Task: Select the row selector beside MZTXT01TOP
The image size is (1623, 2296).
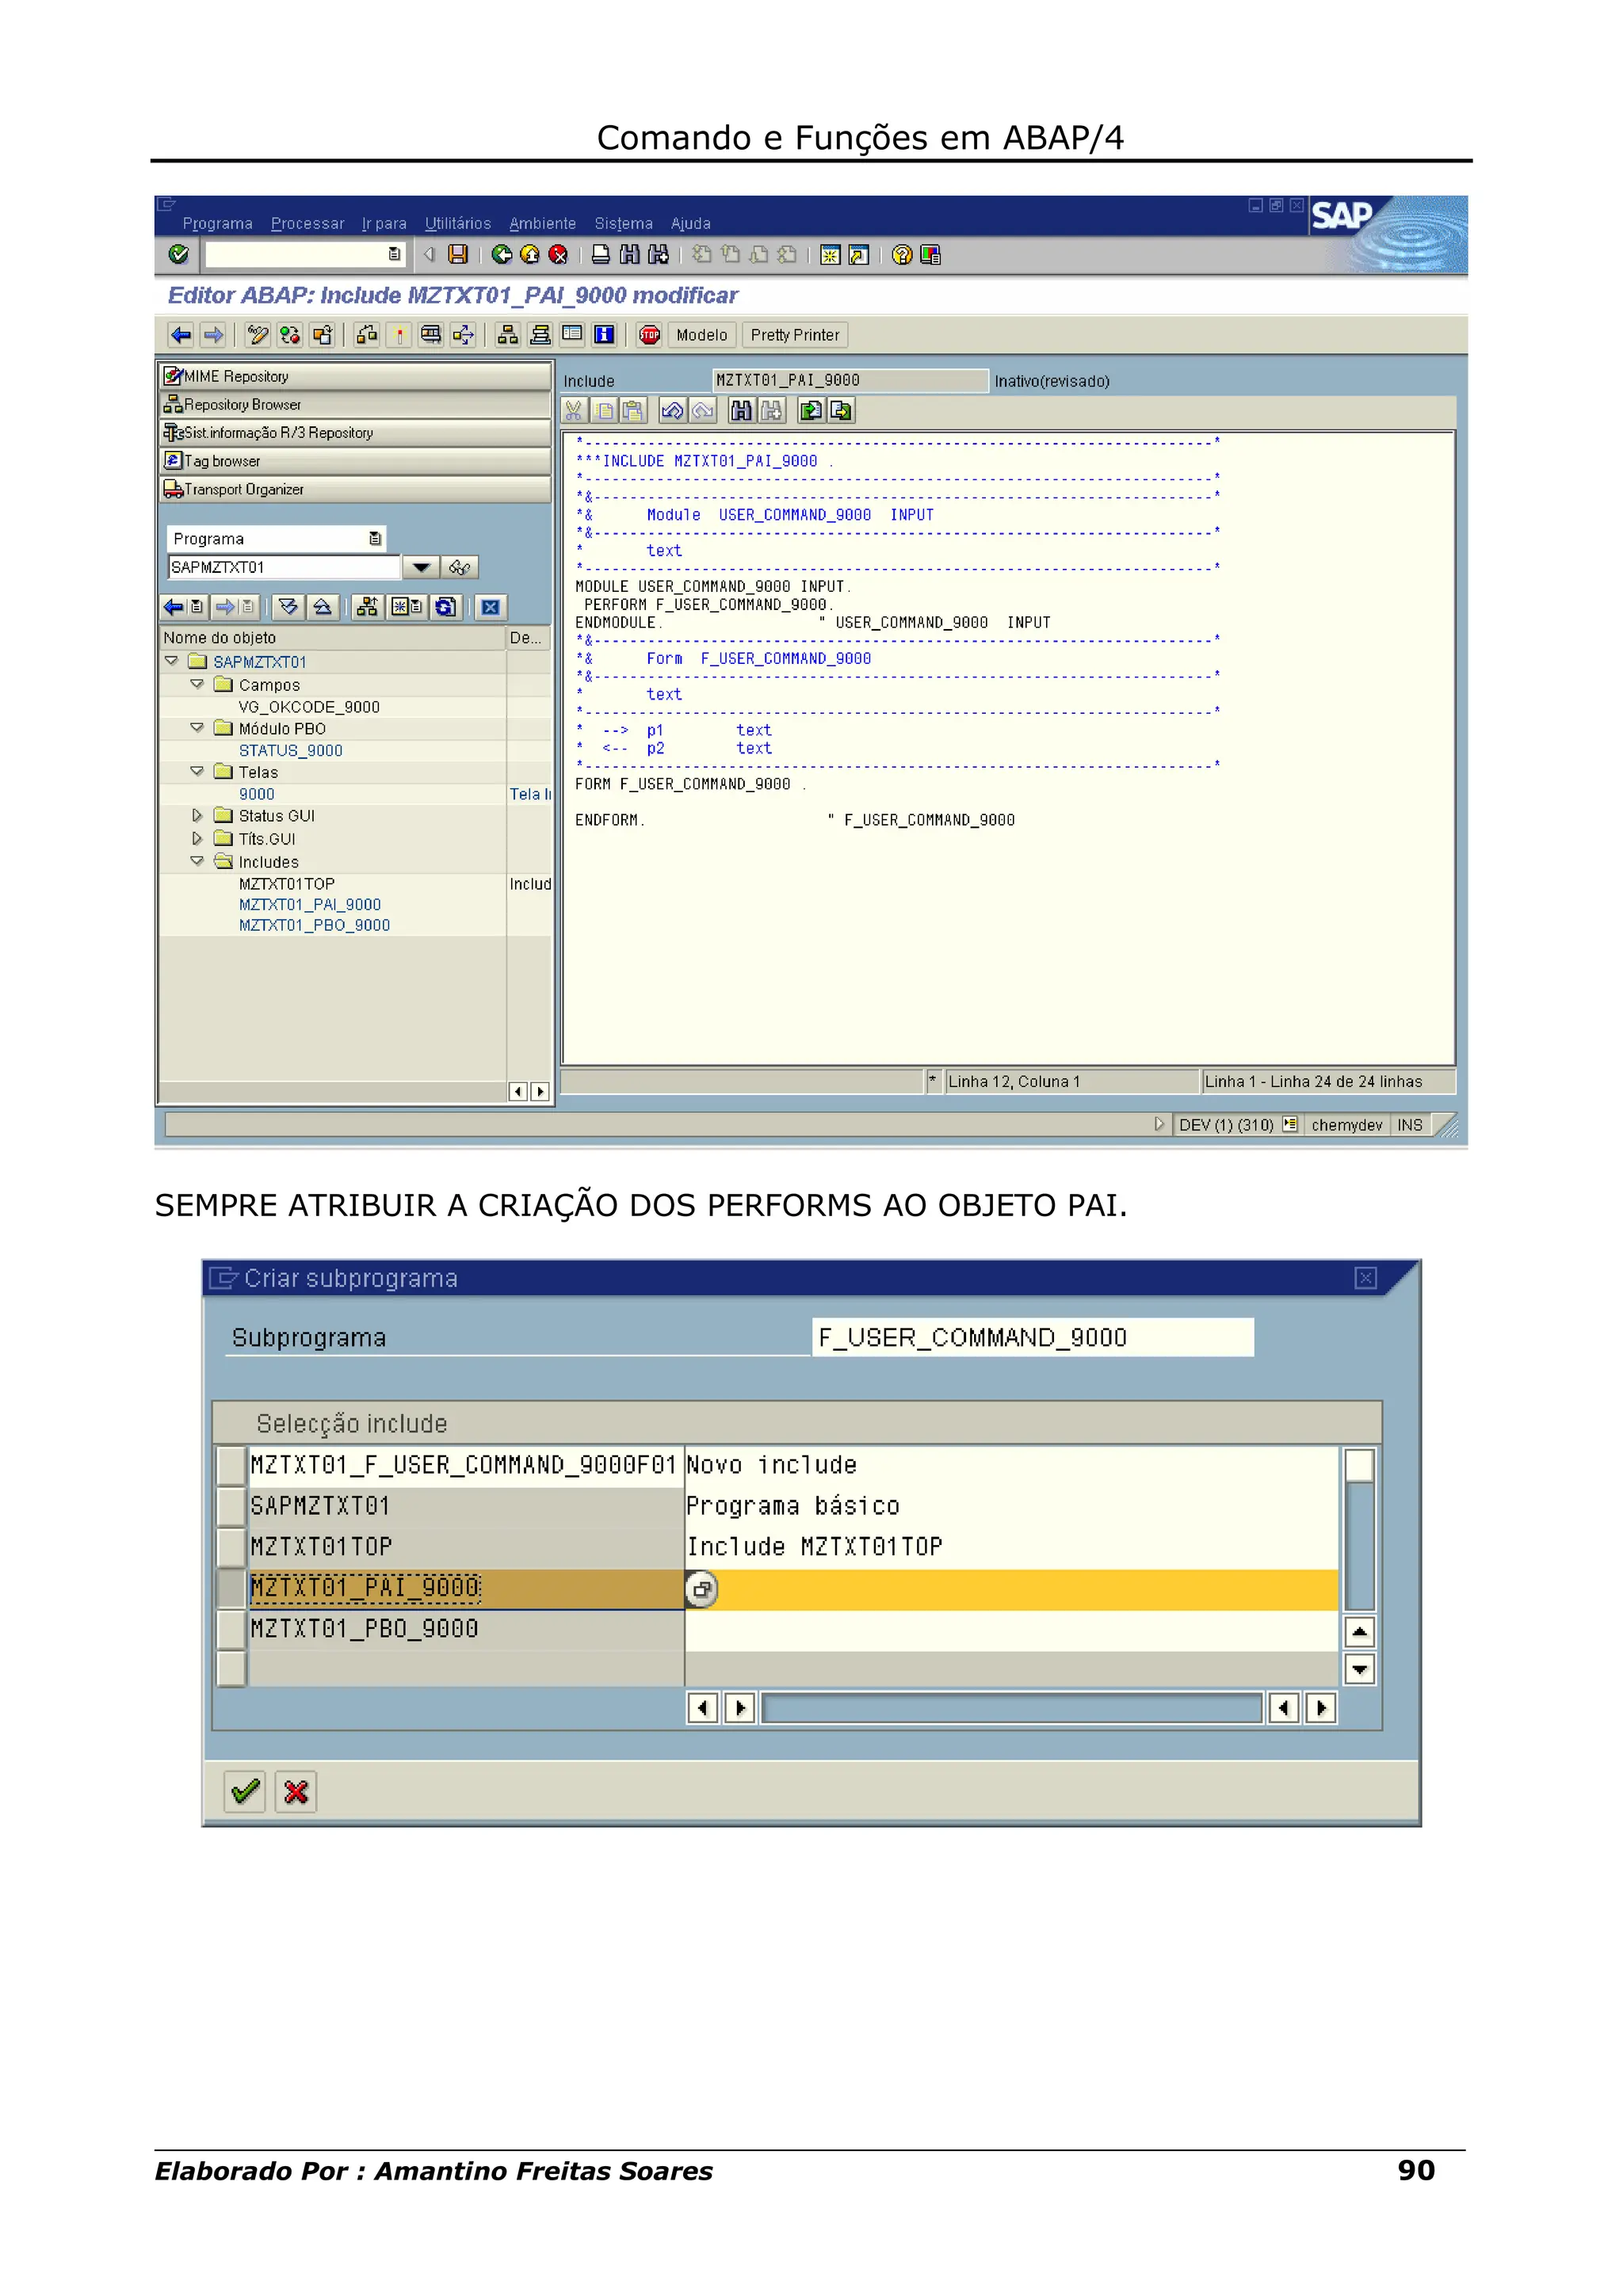Action: (x=232, y=1548)
